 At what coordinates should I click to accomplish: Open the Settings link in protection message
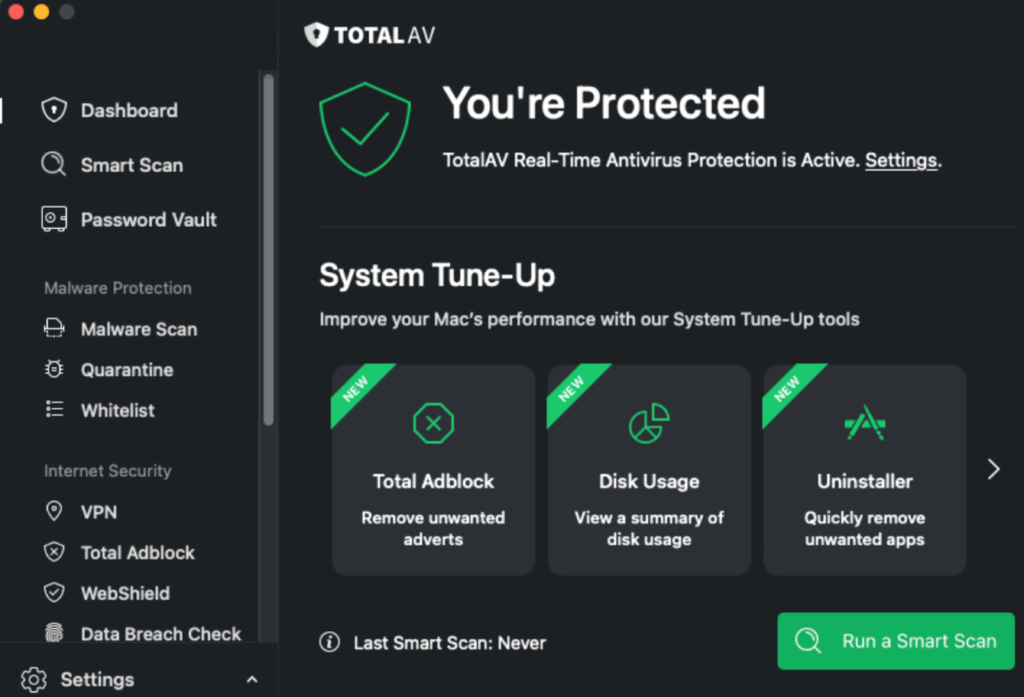(899, 160)
